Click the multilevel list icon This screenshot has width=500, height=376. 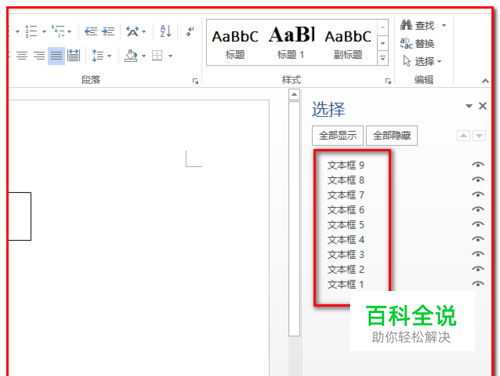coord(58,31)
